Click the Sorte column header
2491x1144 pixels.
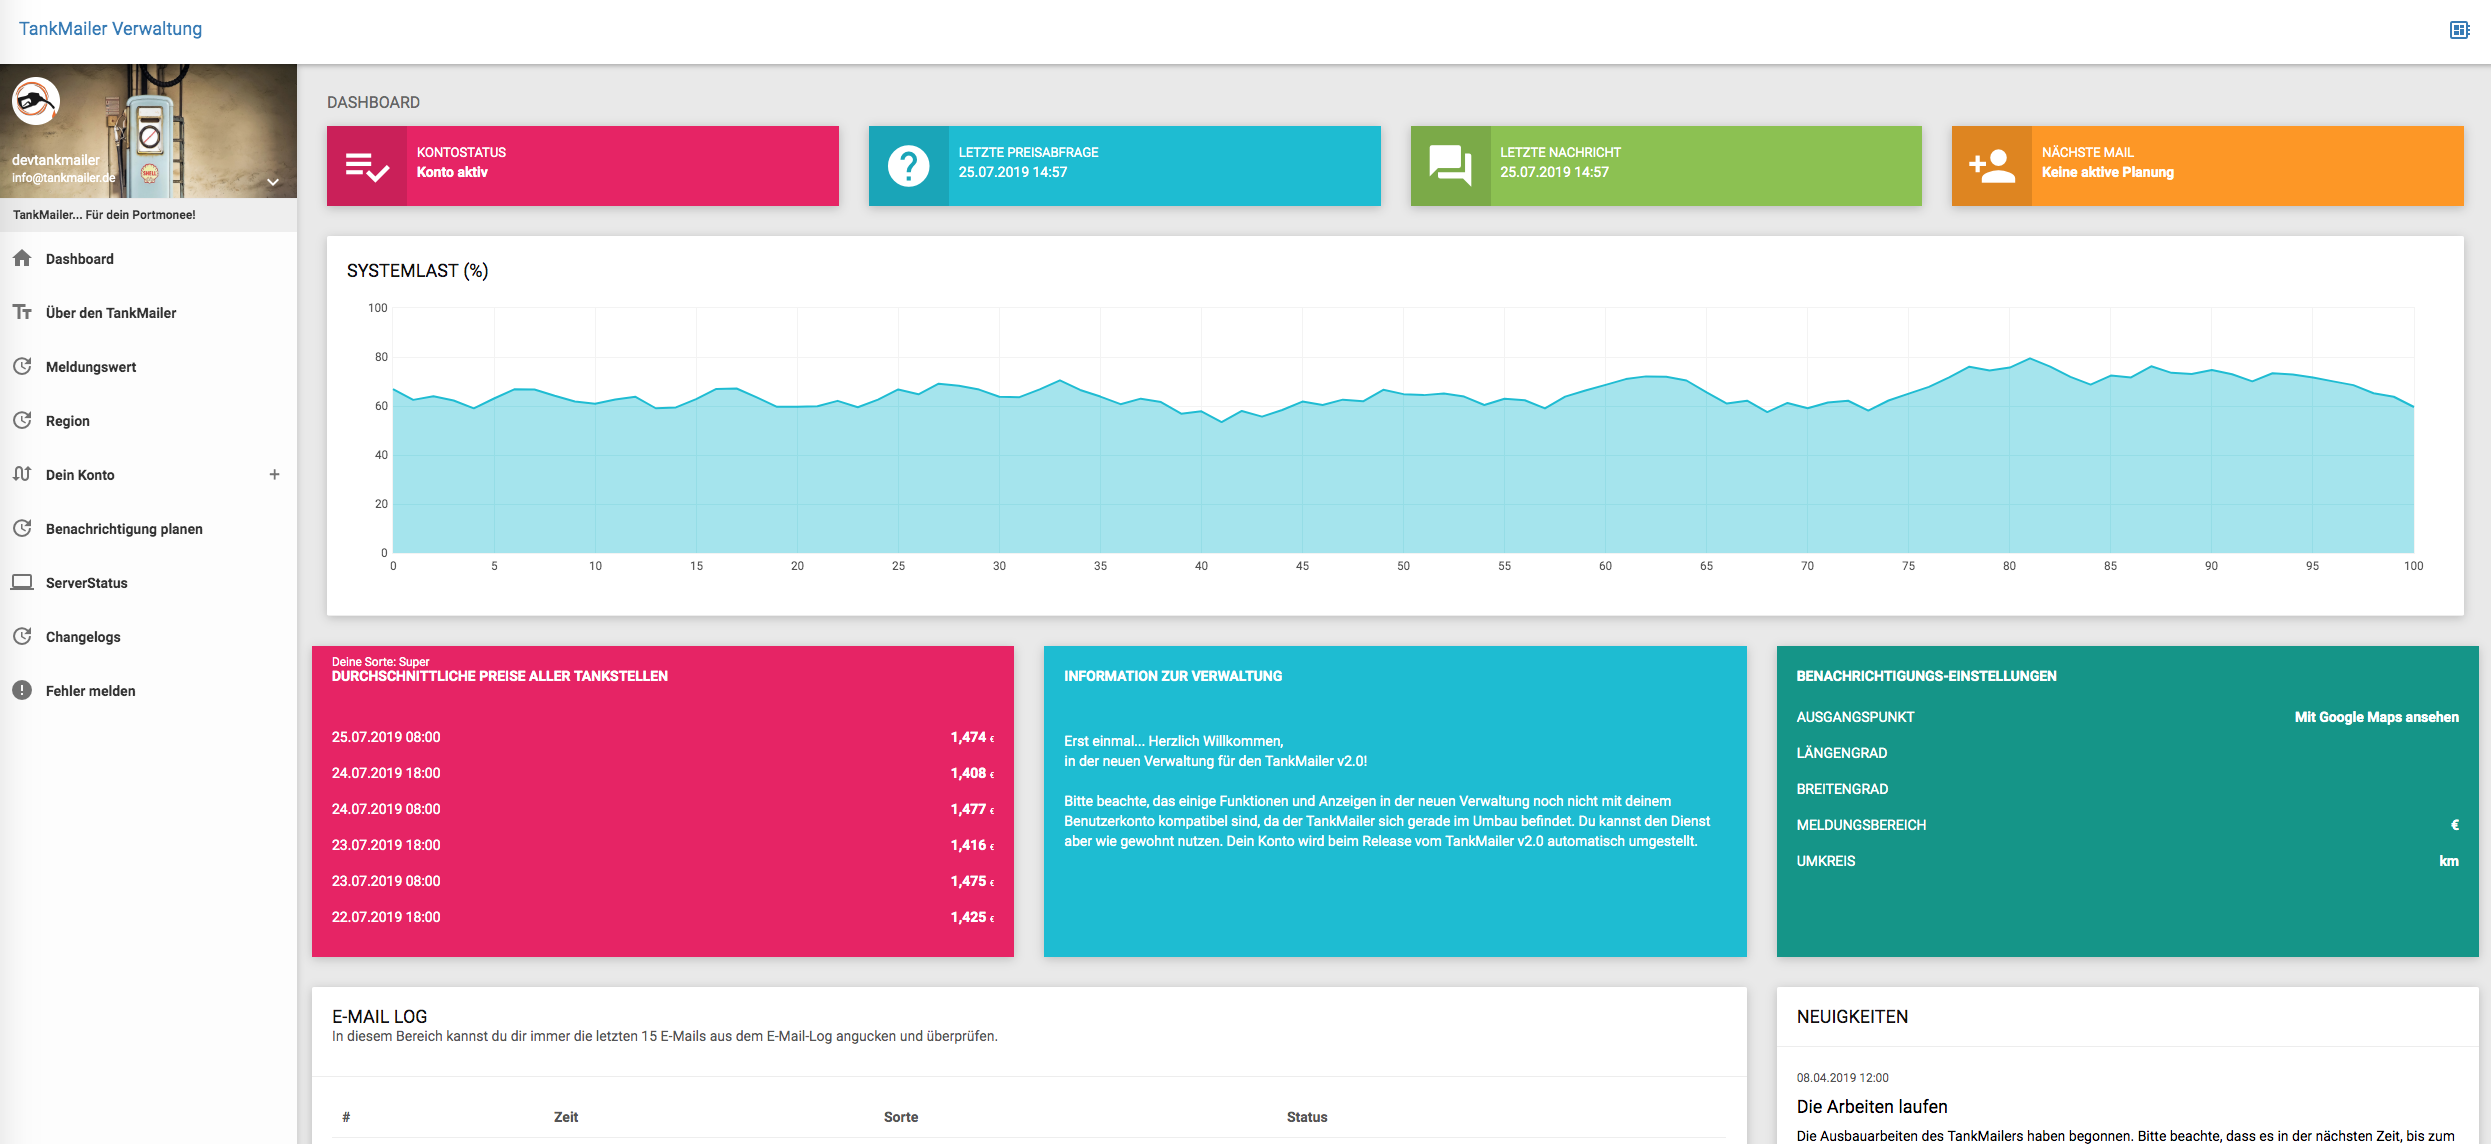(901, 1117)
